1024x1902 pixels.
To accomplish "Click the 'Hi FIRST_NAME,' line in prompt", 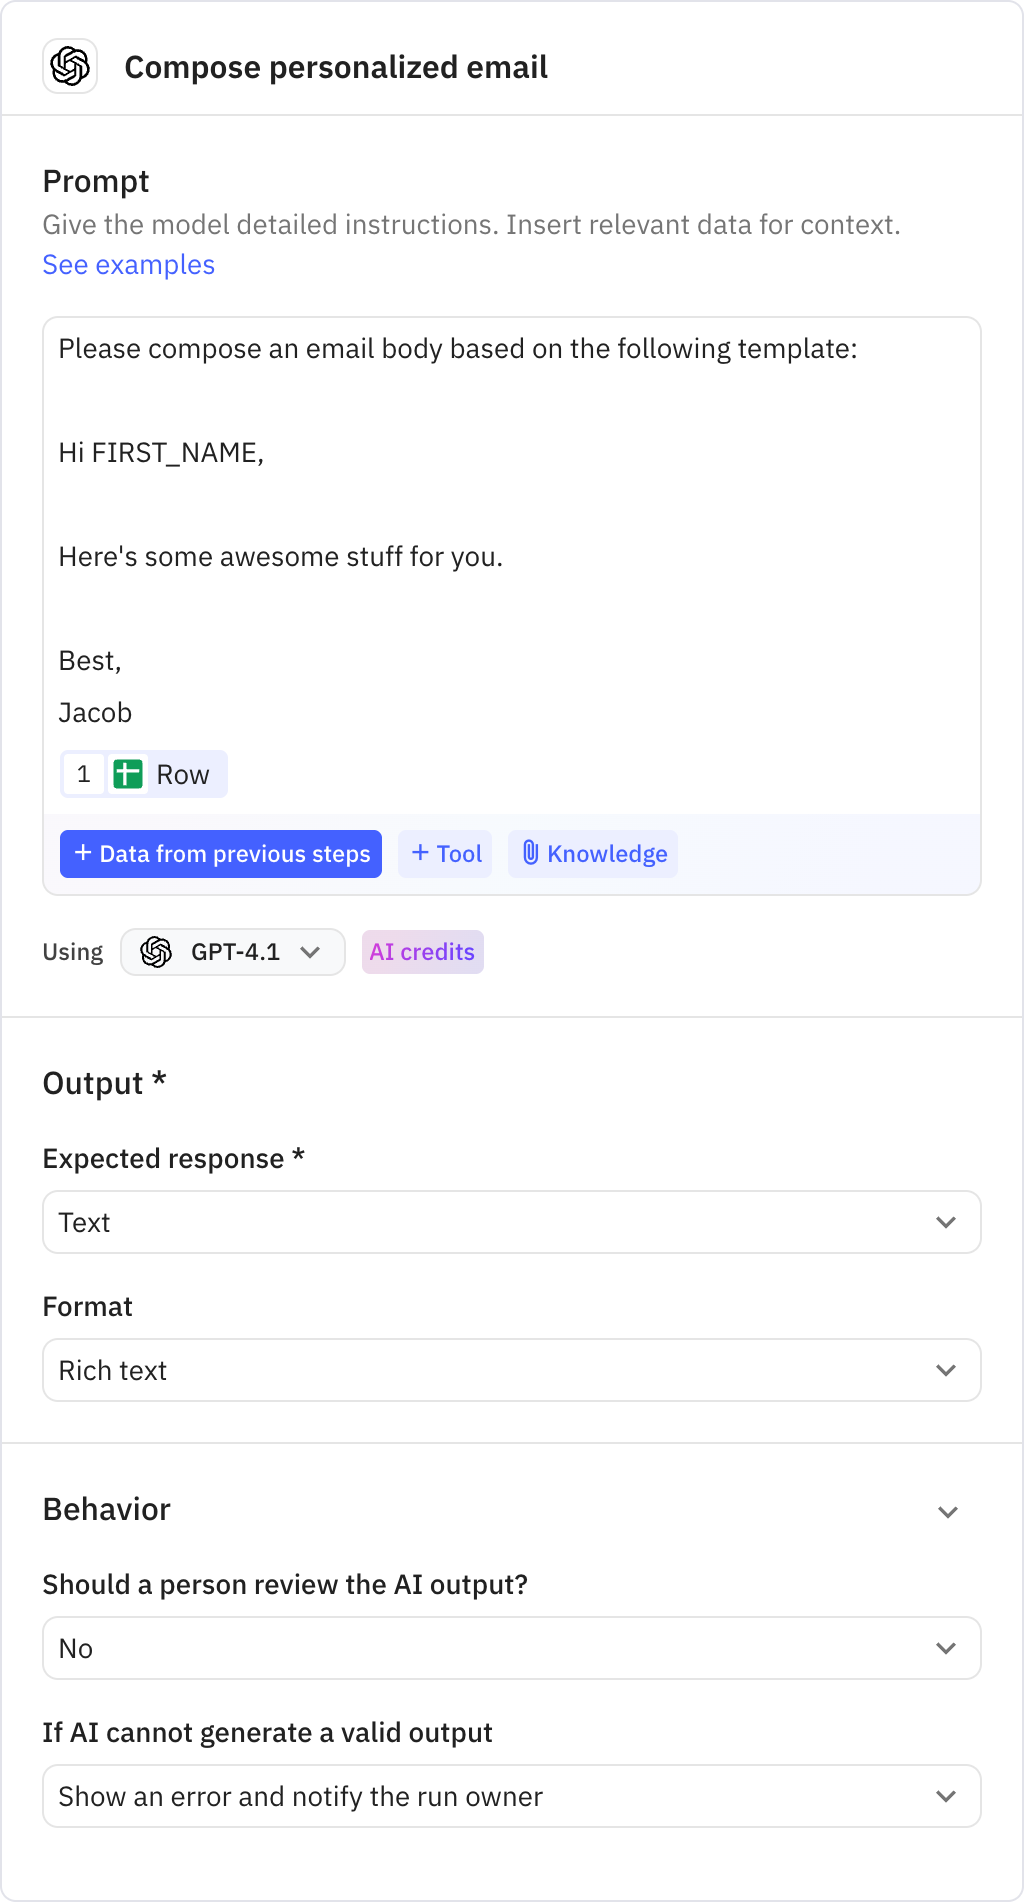I will [x=162, y=453].
